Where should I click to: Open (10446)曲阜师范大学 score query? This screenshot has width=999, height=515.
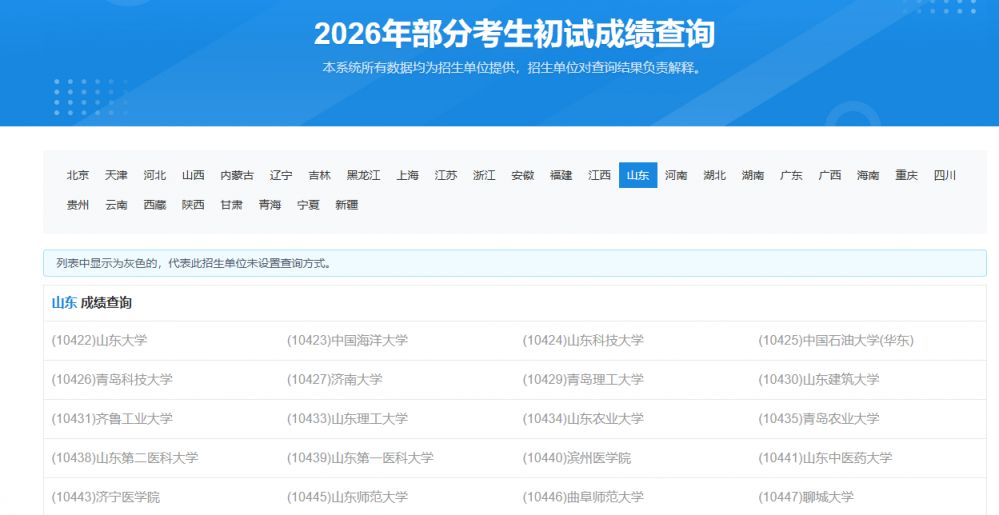point(583,497)
